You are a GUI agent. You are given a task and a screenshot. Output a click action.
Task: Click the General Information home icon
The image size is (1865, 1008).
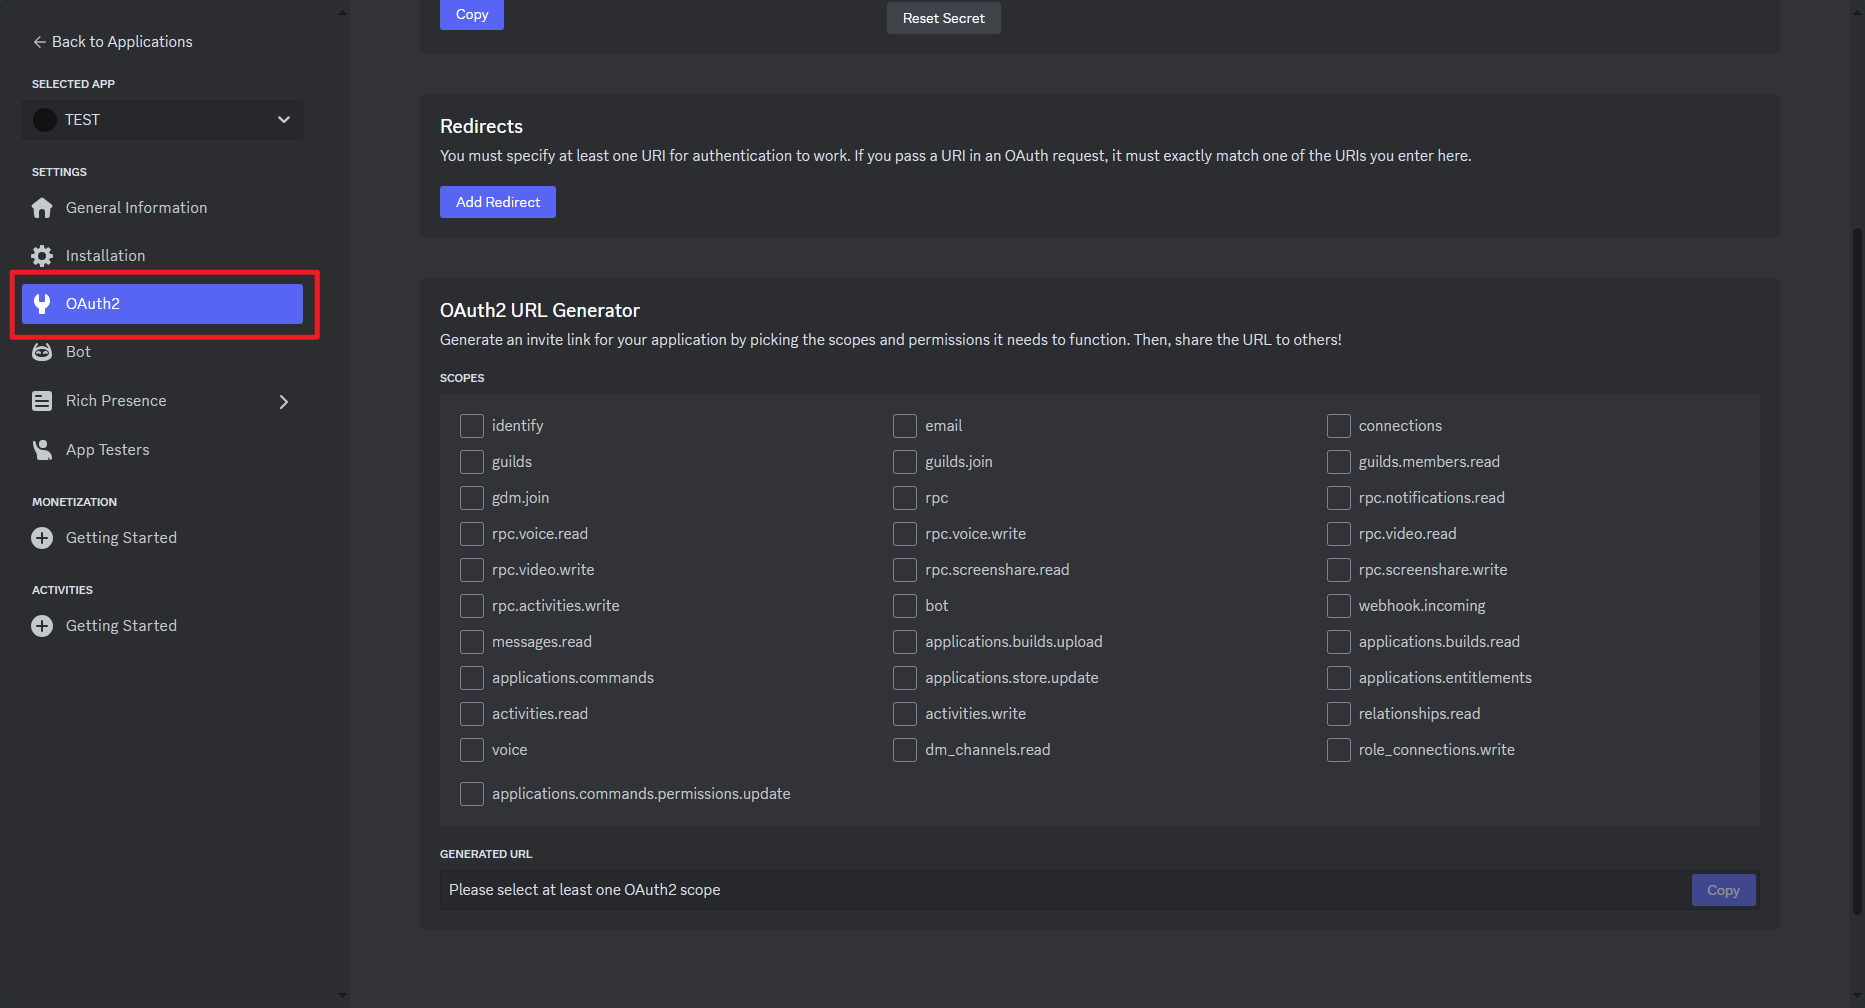(42, 208)
